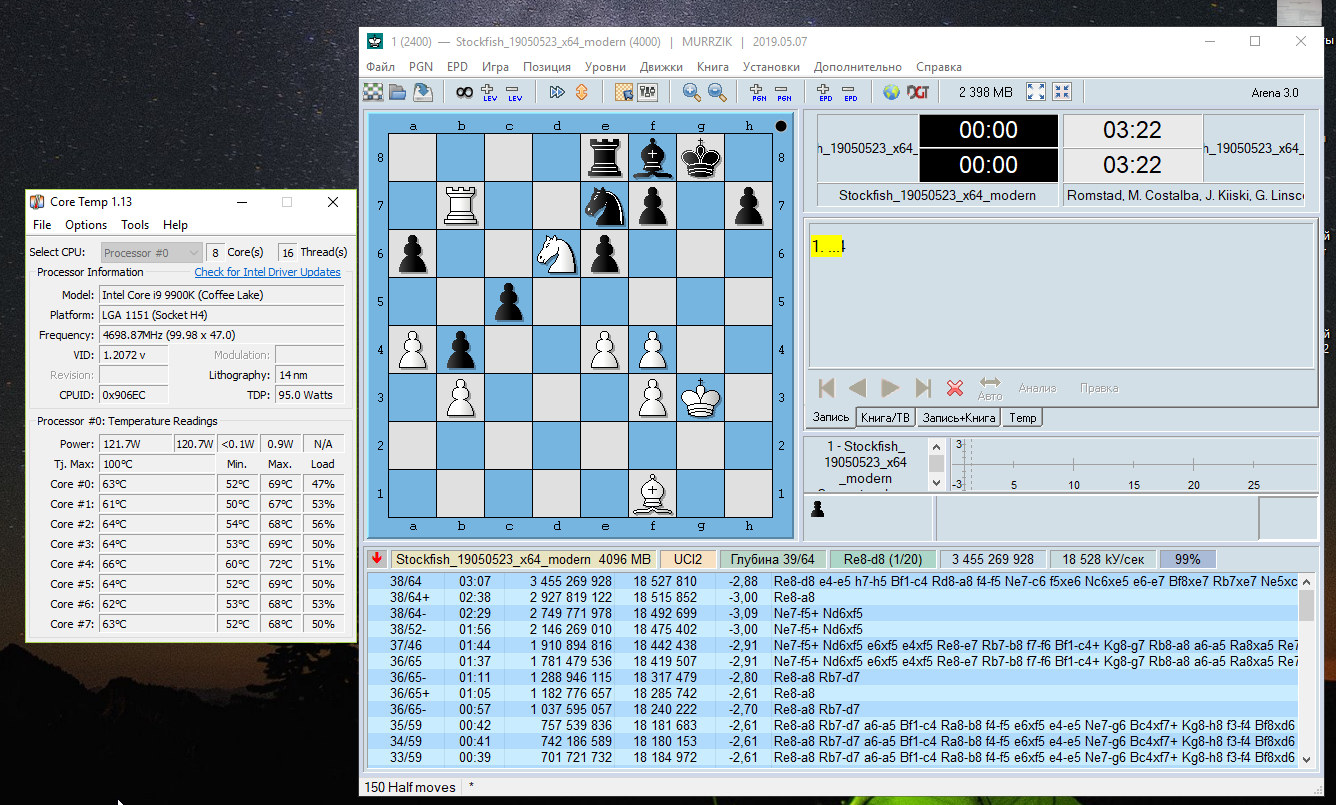1336x805 pixels.
Task: Click the black side-to-move indicator dot
Action: [x=781, y=126]
